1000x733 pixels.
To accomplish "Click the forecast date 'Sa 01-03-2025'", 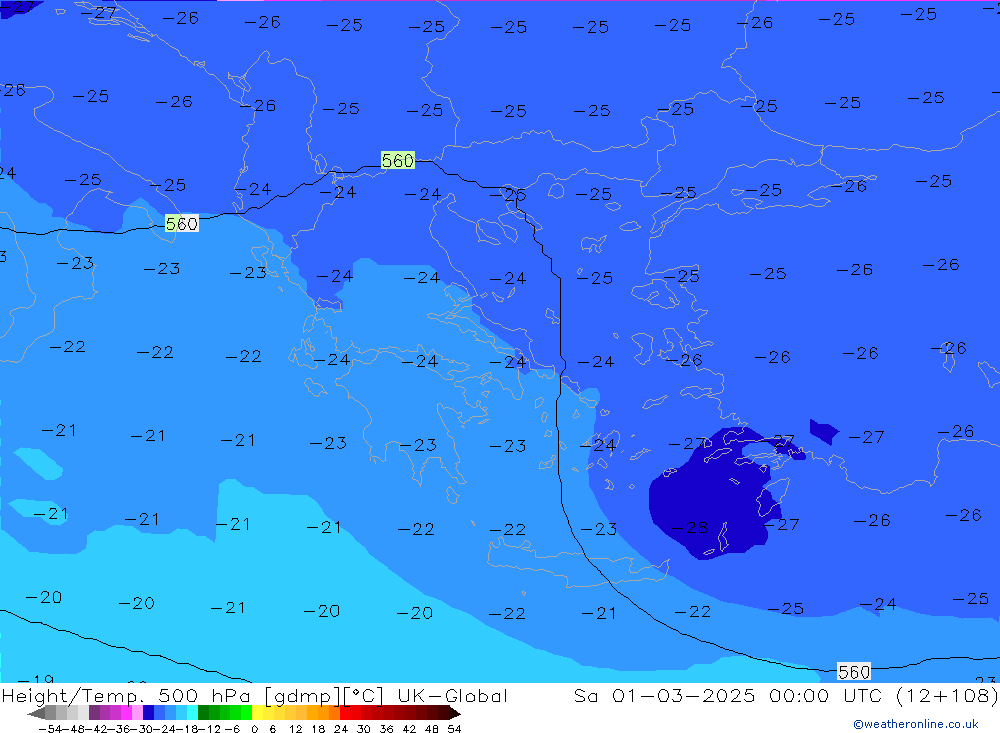I will click(x=664, y=695).
